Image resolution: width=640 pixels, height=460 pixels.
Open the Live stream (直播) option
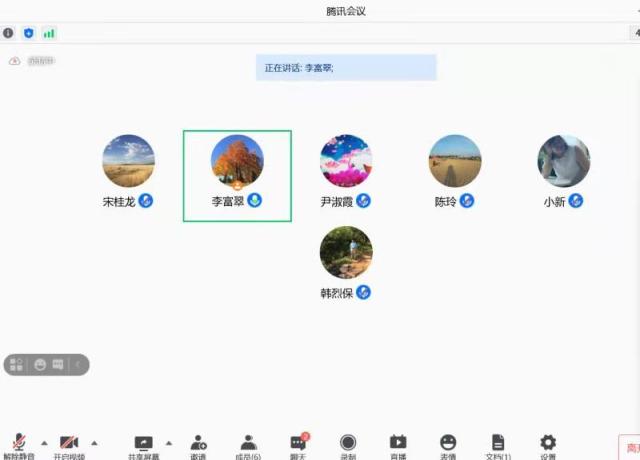pyautogui.click(x=398, y=444)
